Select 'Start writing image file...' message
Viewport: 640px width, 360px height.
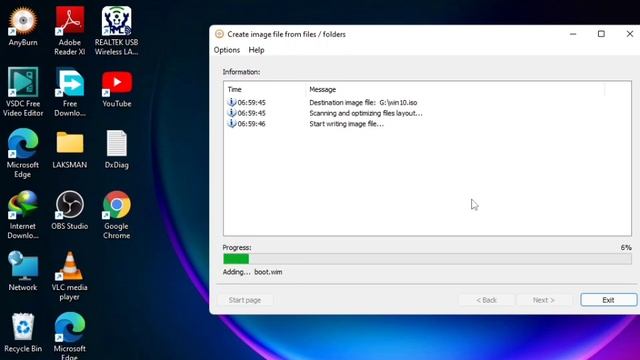point(347,124)
